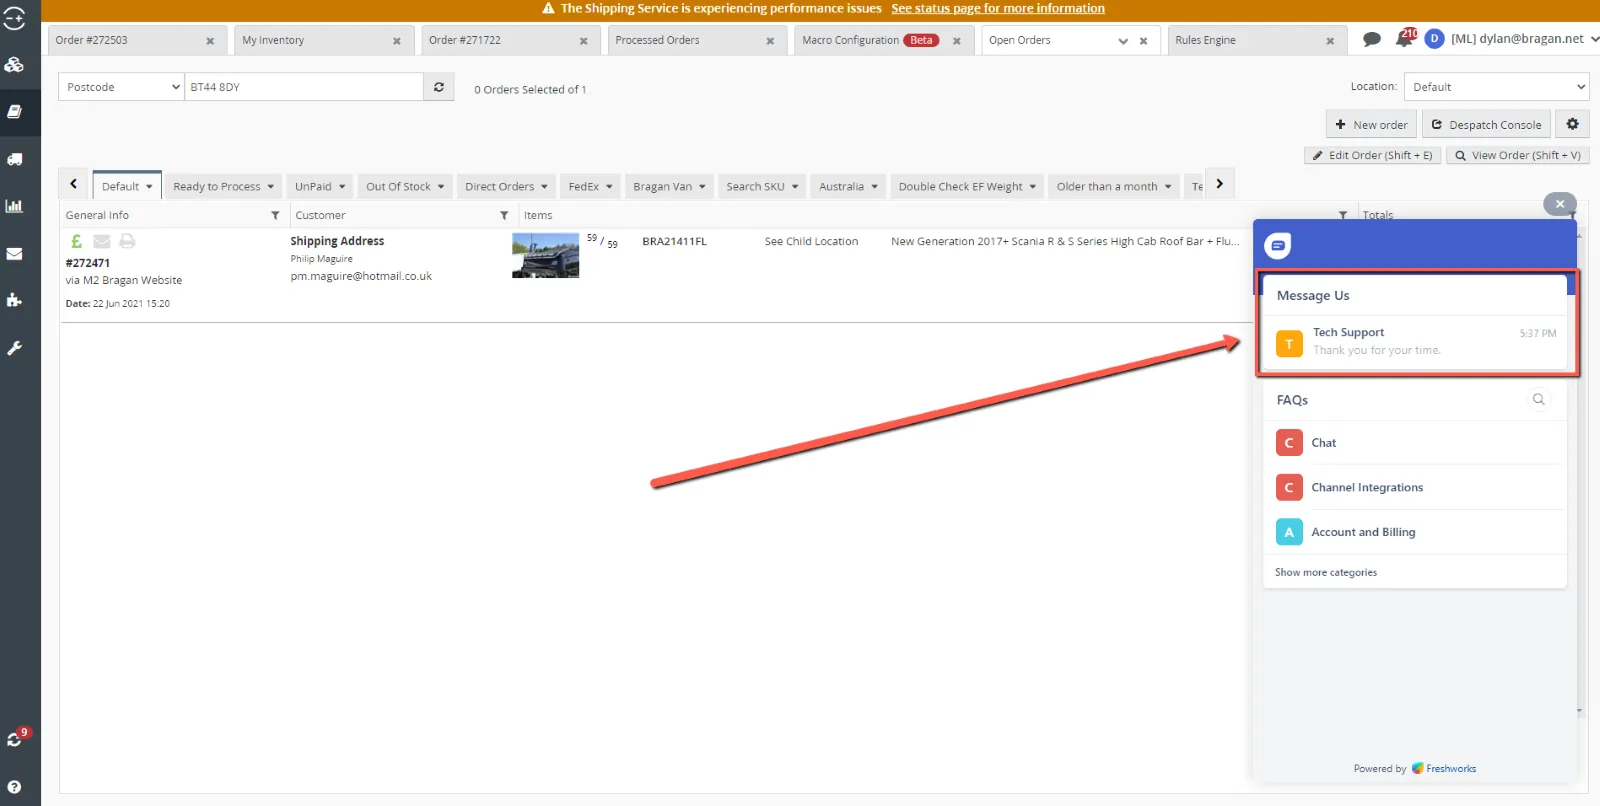Open the apps puzzle sidebar icon

[x=14, y=300]
